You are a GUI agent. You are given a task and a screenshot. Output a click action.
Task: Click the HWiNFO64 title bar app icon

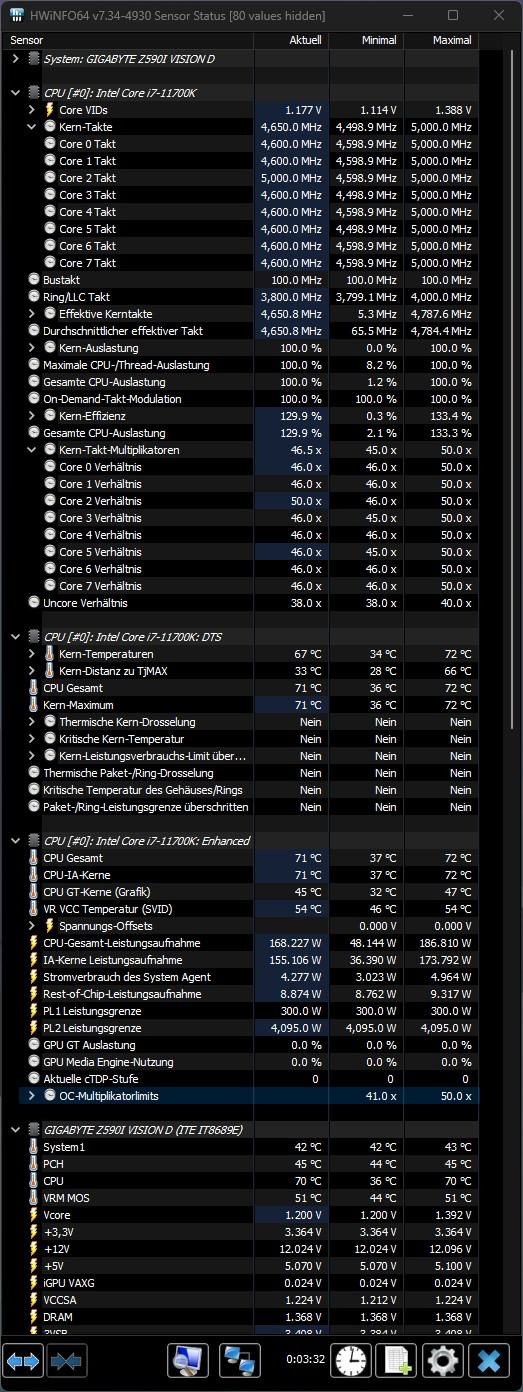17,15
